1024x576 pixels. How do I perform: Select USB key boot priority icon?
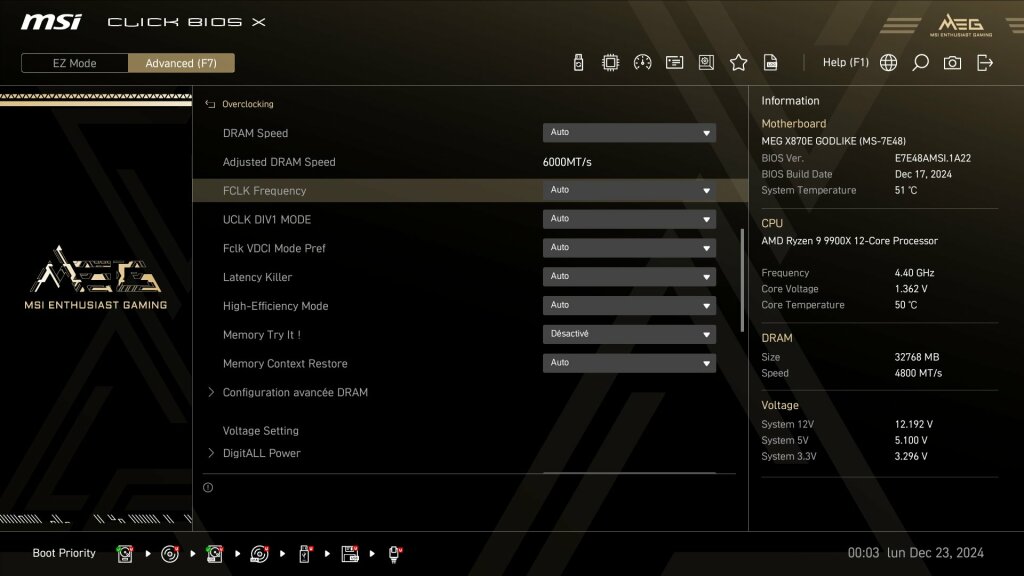tap(304, 554)
